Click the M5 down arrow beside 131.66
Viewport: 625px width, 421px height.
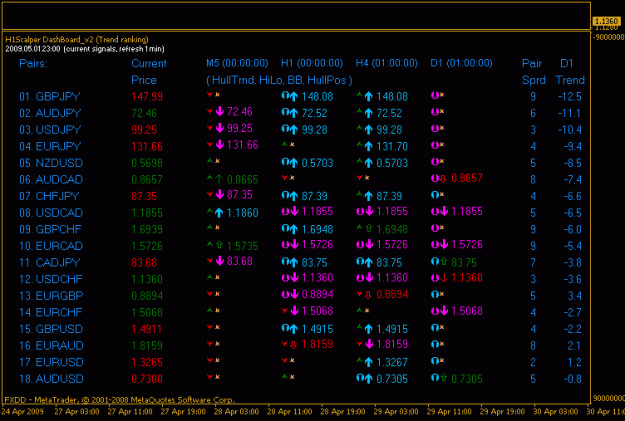point(220,145)
